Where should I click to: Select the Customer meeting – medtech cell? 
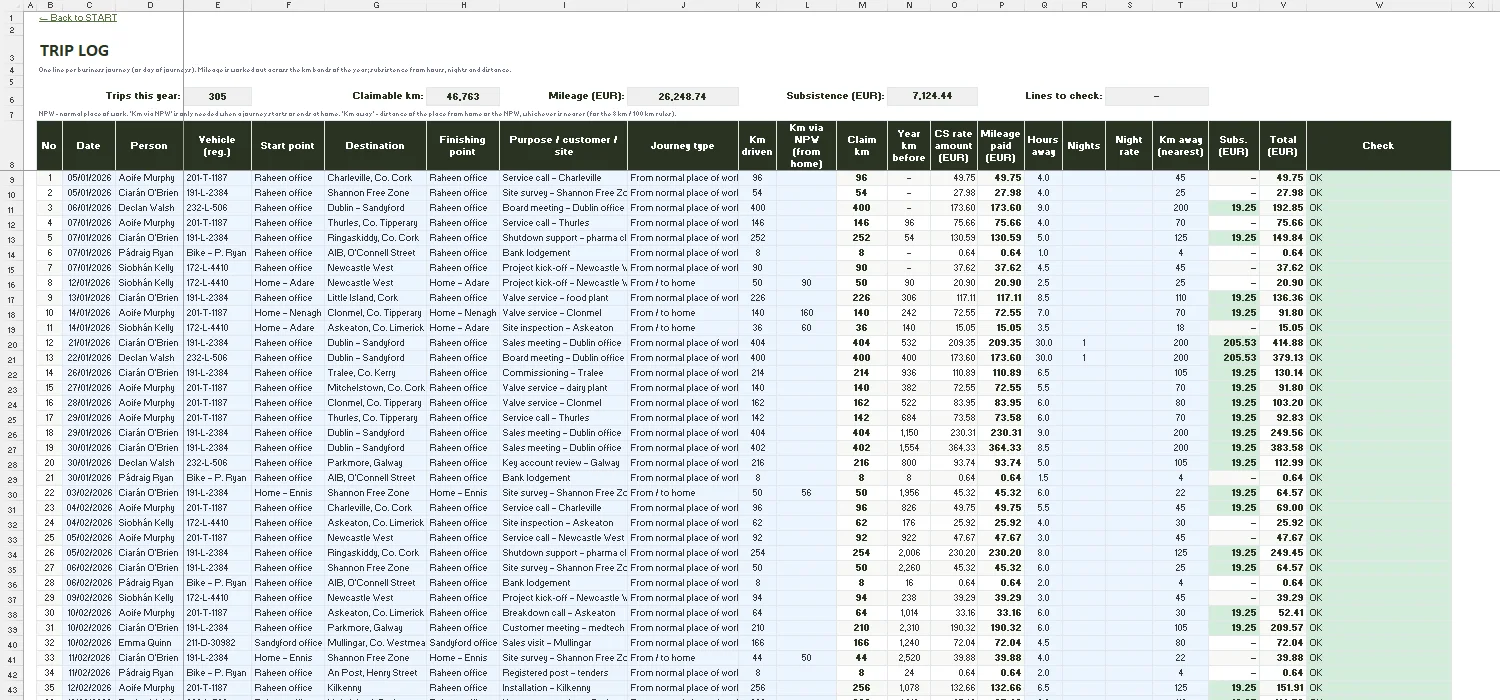(563, 628)
